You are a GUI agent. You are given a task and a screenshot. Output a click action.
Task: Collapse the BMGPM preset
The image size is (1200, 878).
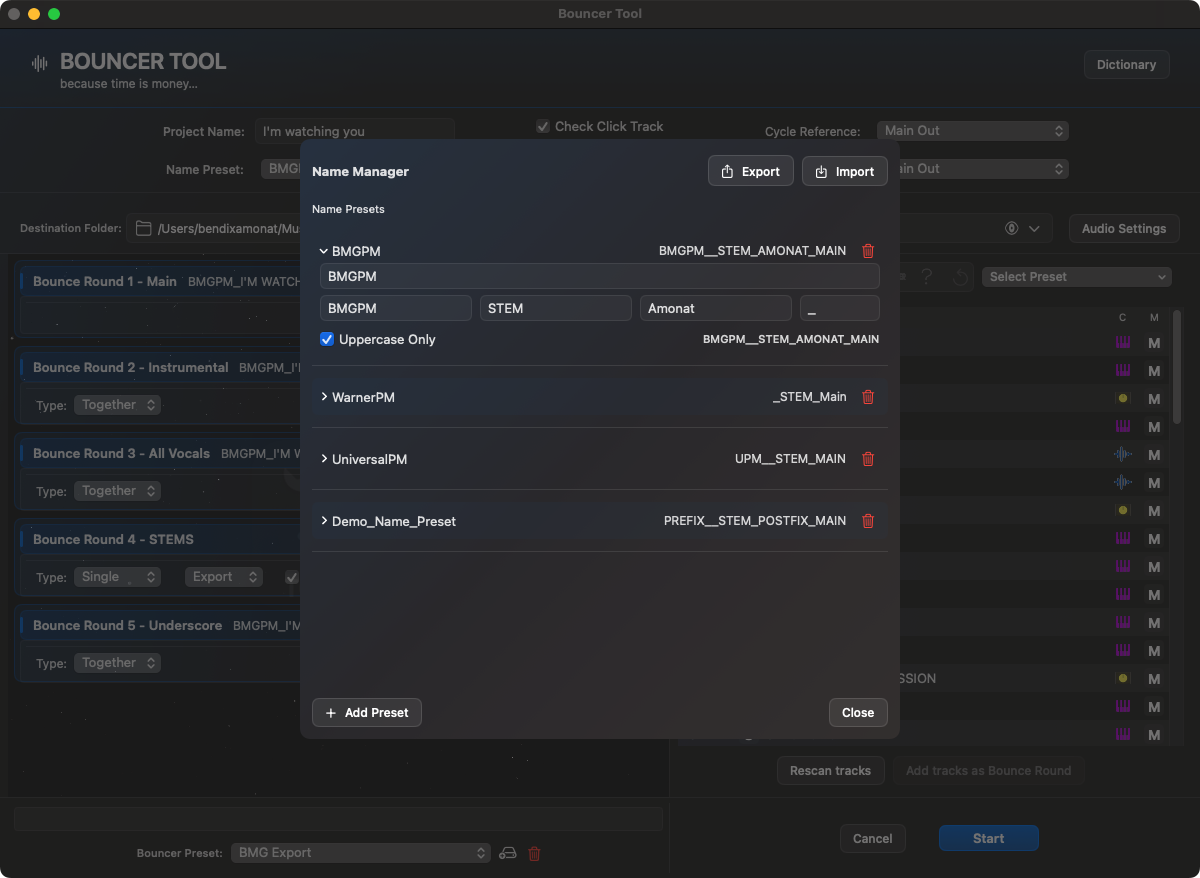point(324,251)
